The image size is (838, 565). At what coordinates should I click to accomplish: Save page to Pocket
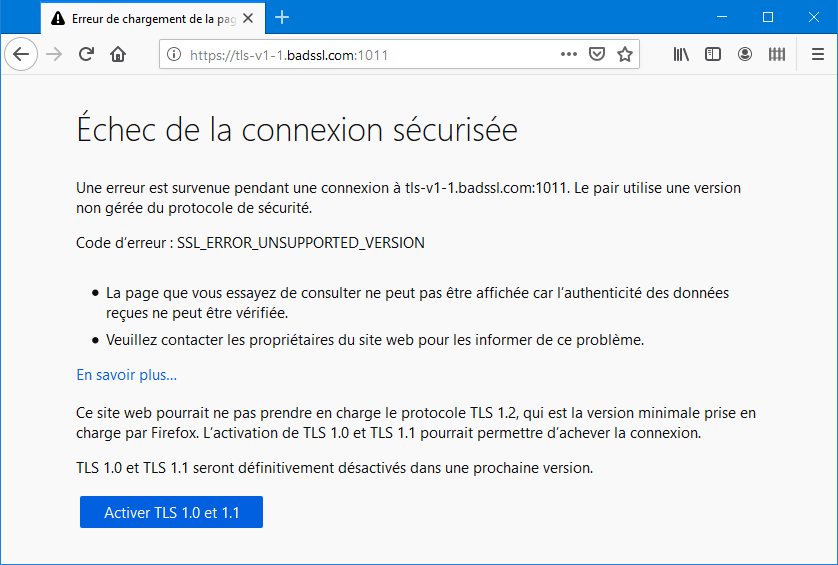coord(597,55)
